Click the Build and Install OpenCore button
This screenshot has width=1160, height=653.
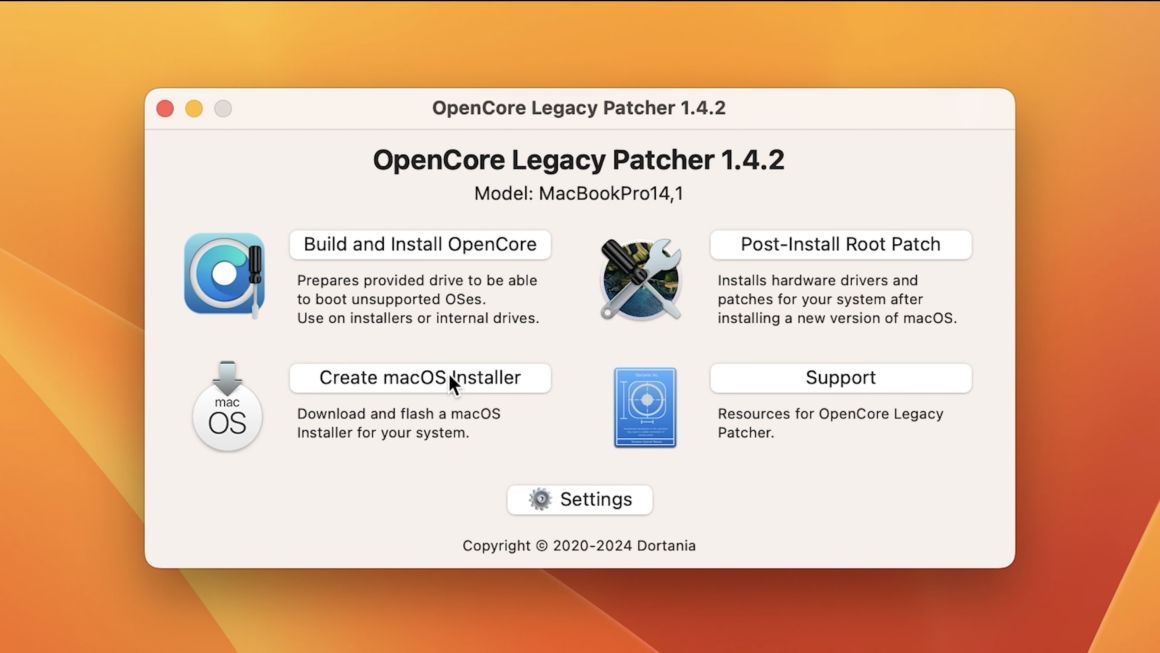point(420,245)
